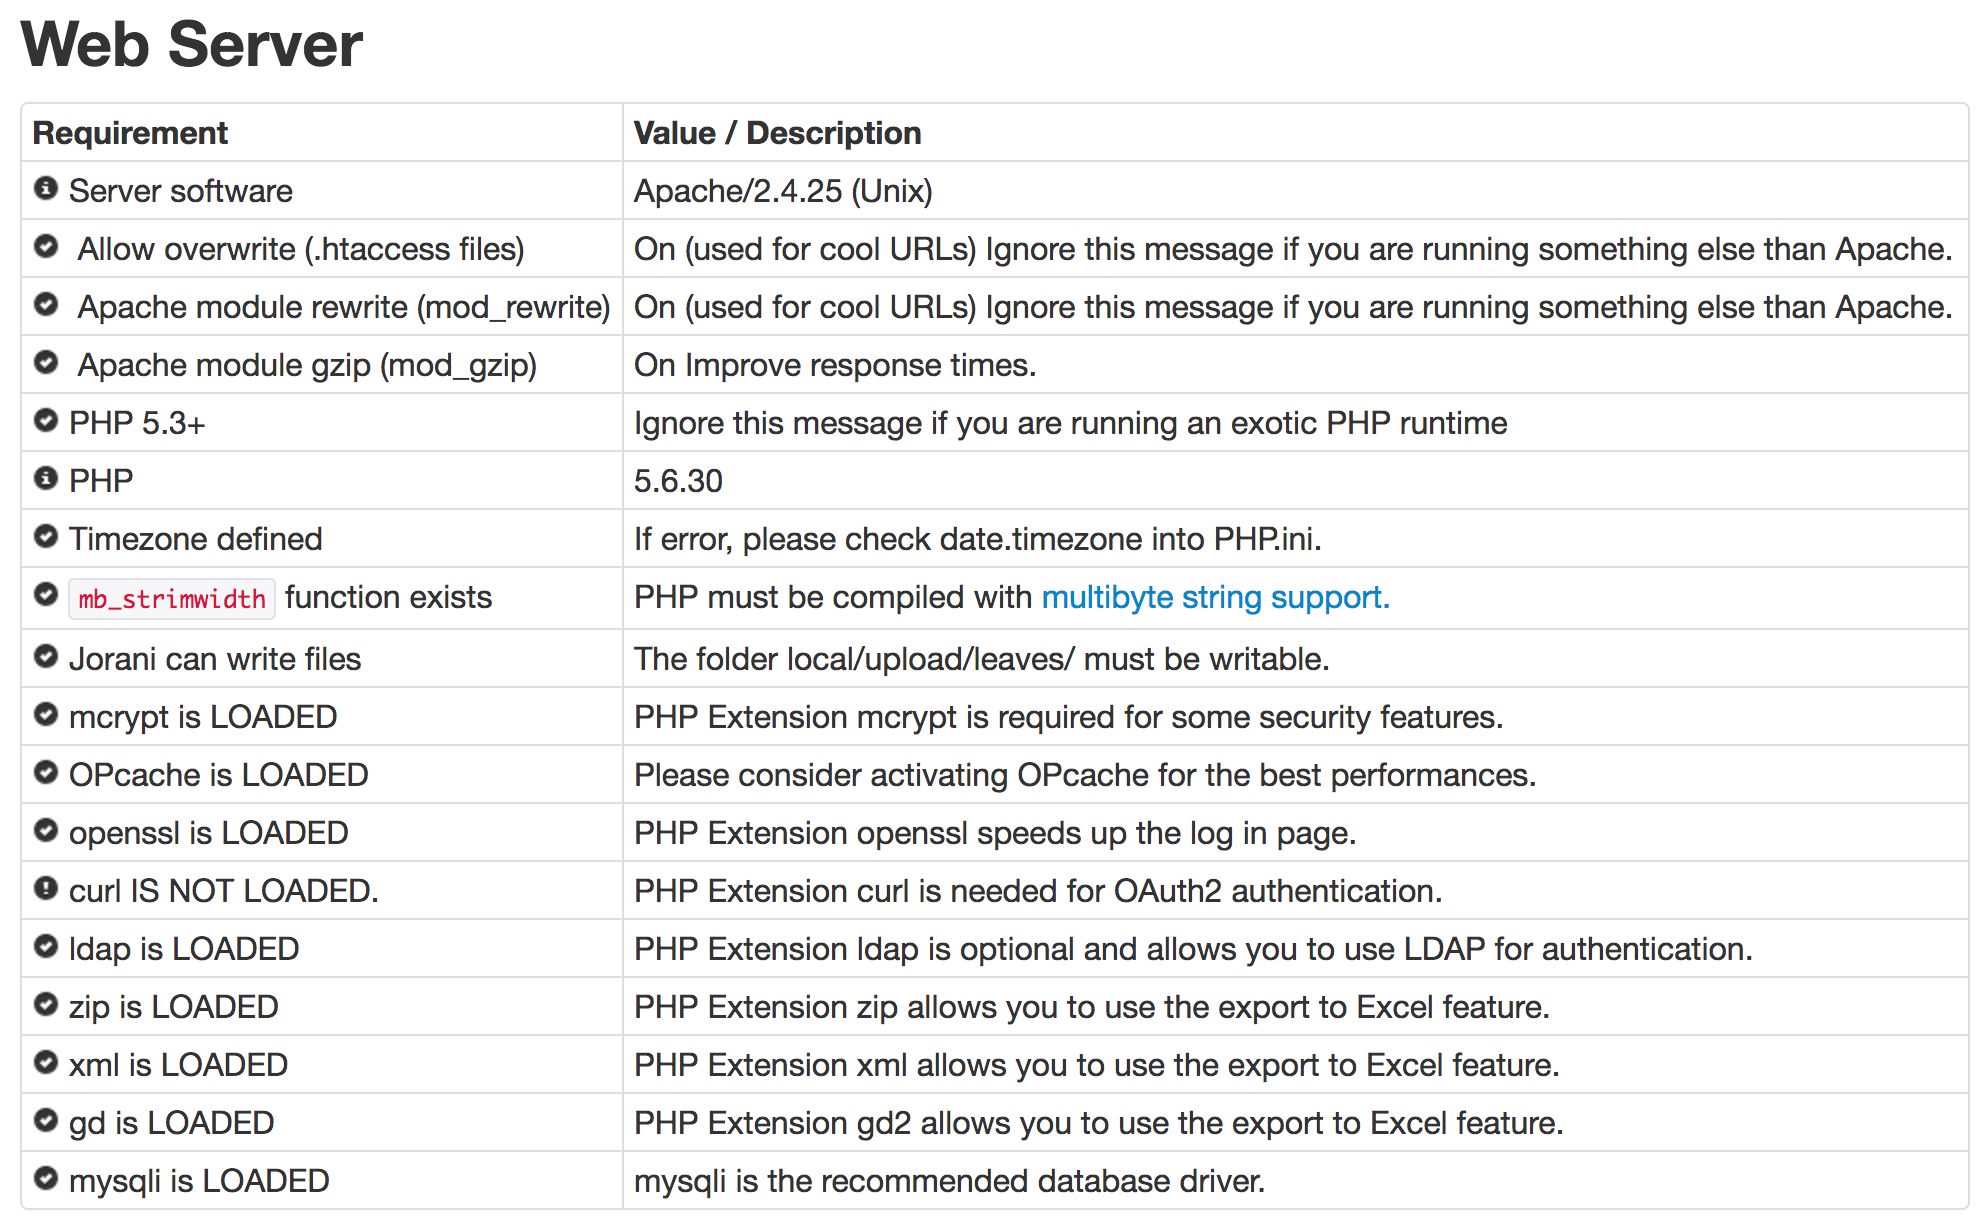This screenshot has height=1230, width=1986.
Task: Click the check icon beside Jorani can write files
Action: 46,656
